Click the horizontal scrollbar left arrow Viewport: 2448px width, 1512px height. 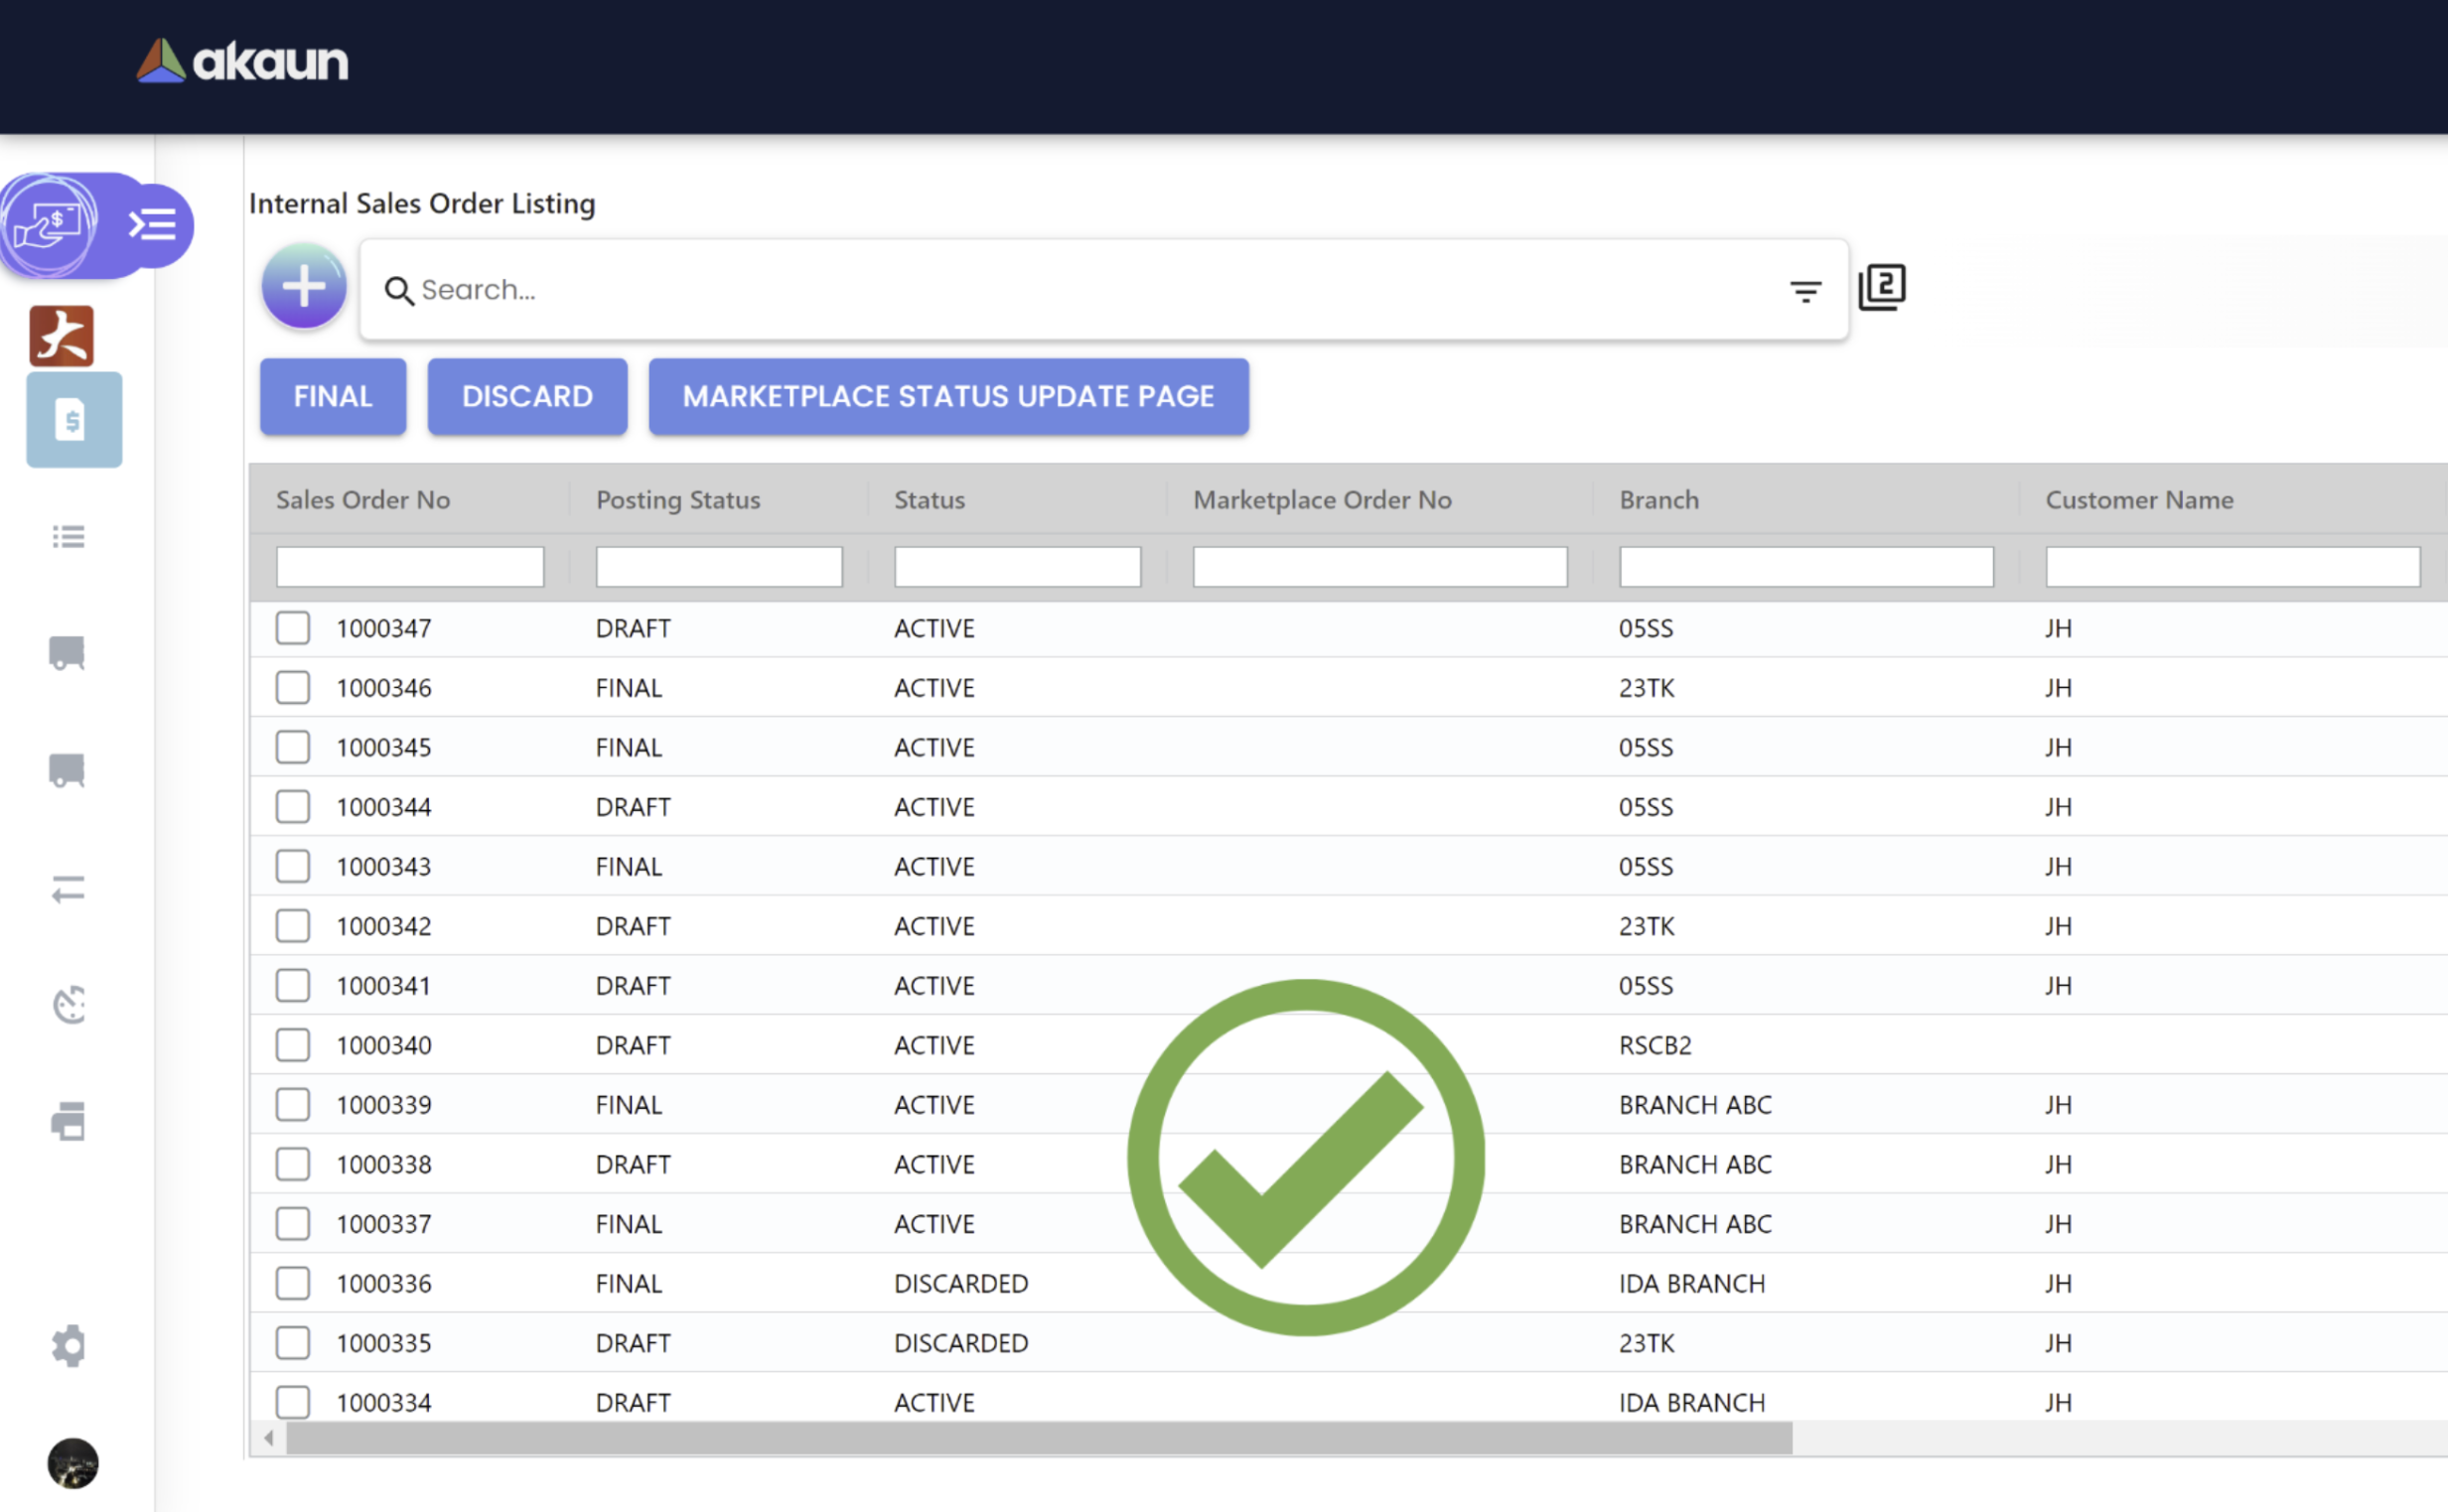pyautogui.click(x=268, y=1438)
